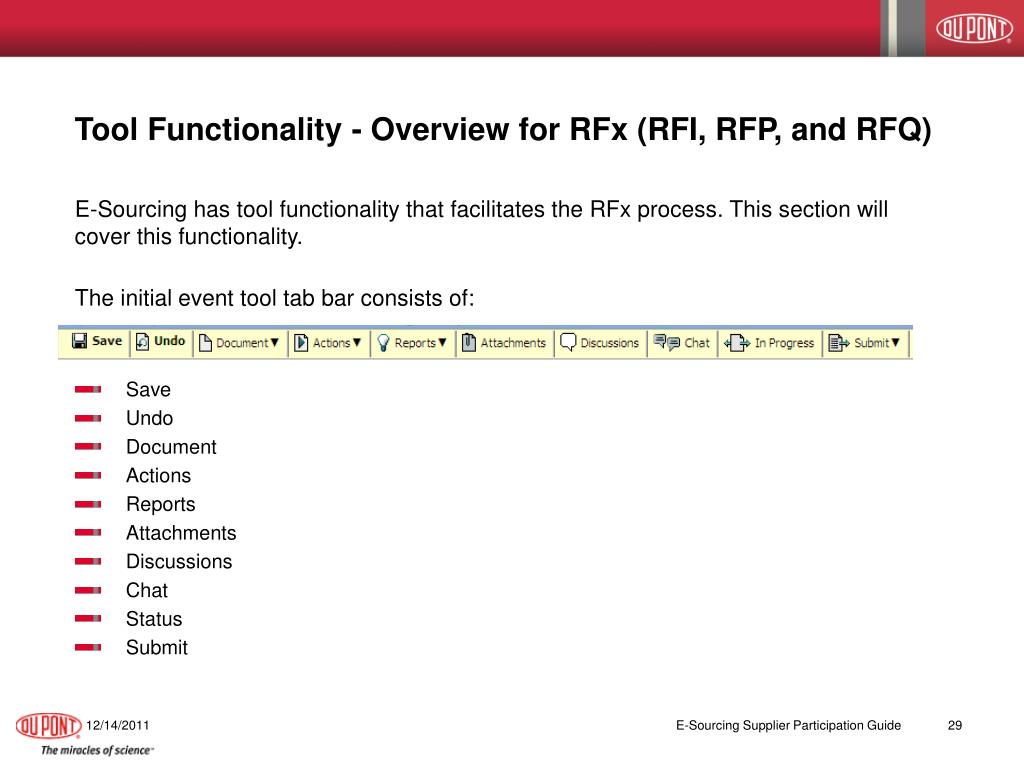The width and height of the screenshot is (1024, 768).
Task: Expand the Reports dropdown arrow
Action: [442, 342]
